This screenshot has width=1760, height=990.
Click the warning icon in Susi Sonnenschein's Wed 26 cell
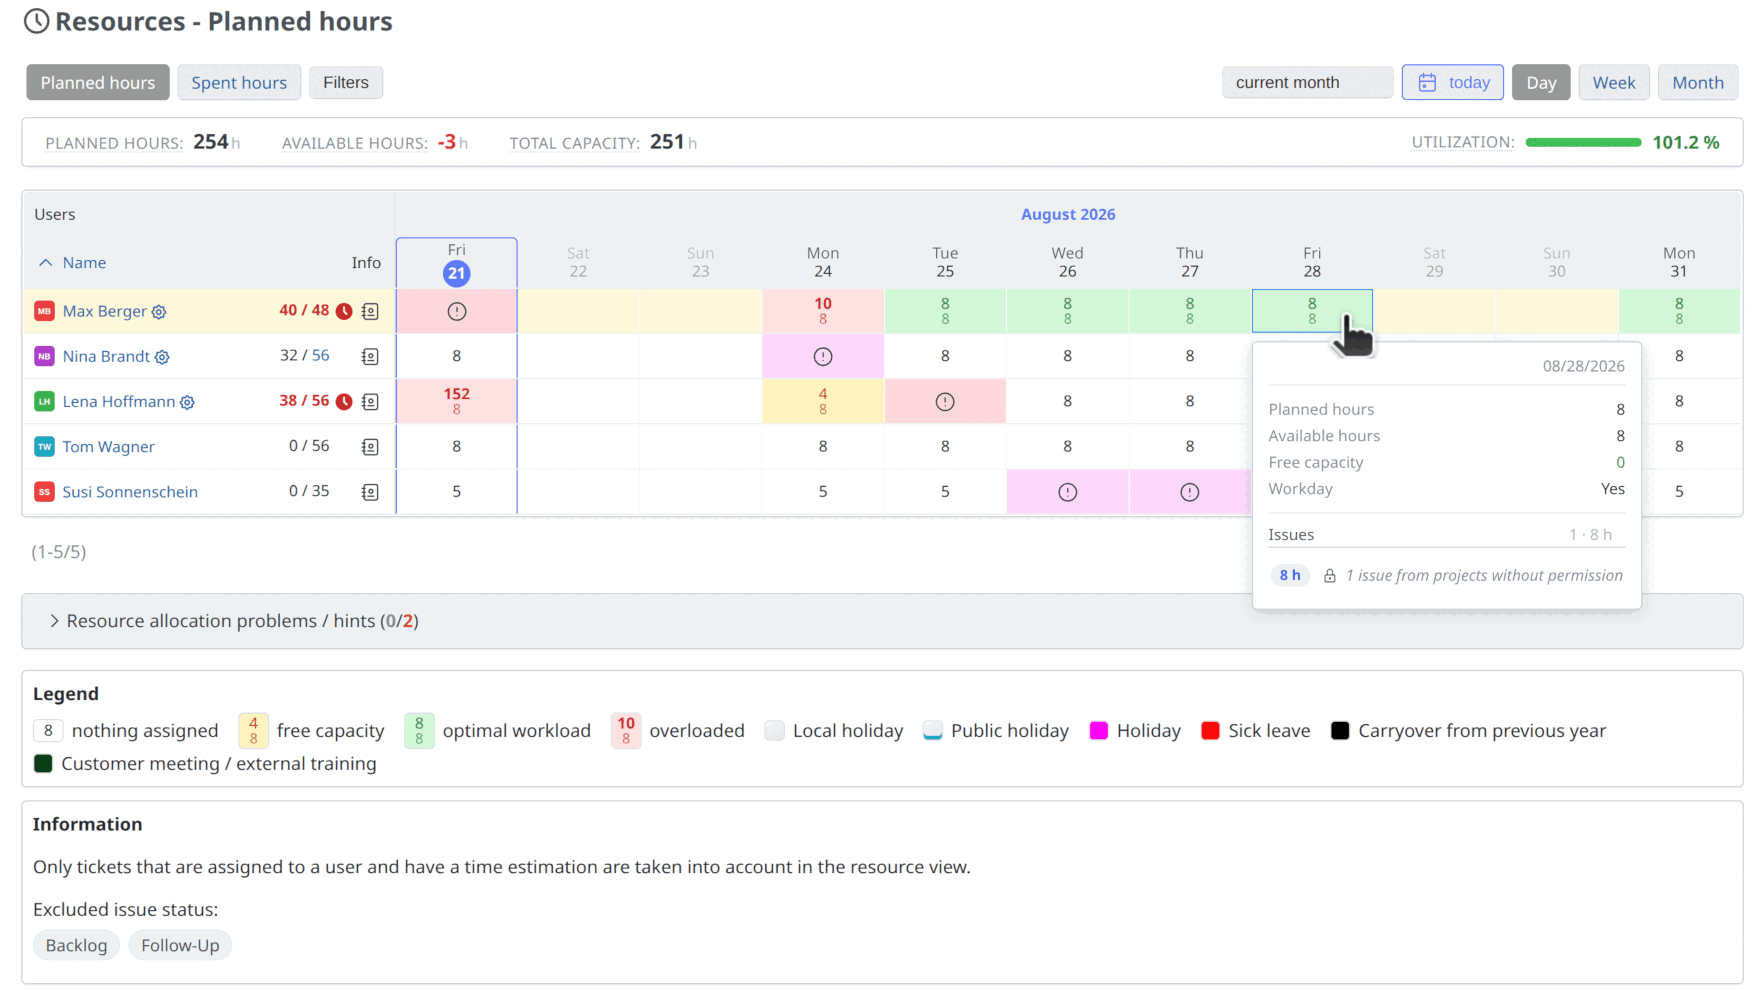click(1068, 492)
